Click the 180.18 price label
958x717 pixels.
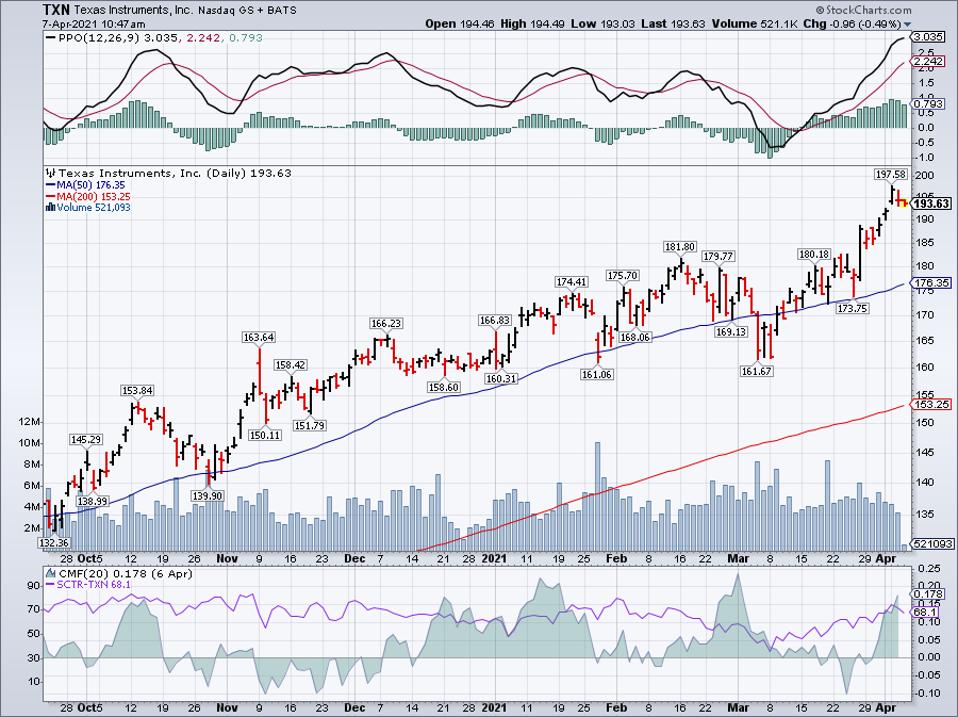click(814, 254)
